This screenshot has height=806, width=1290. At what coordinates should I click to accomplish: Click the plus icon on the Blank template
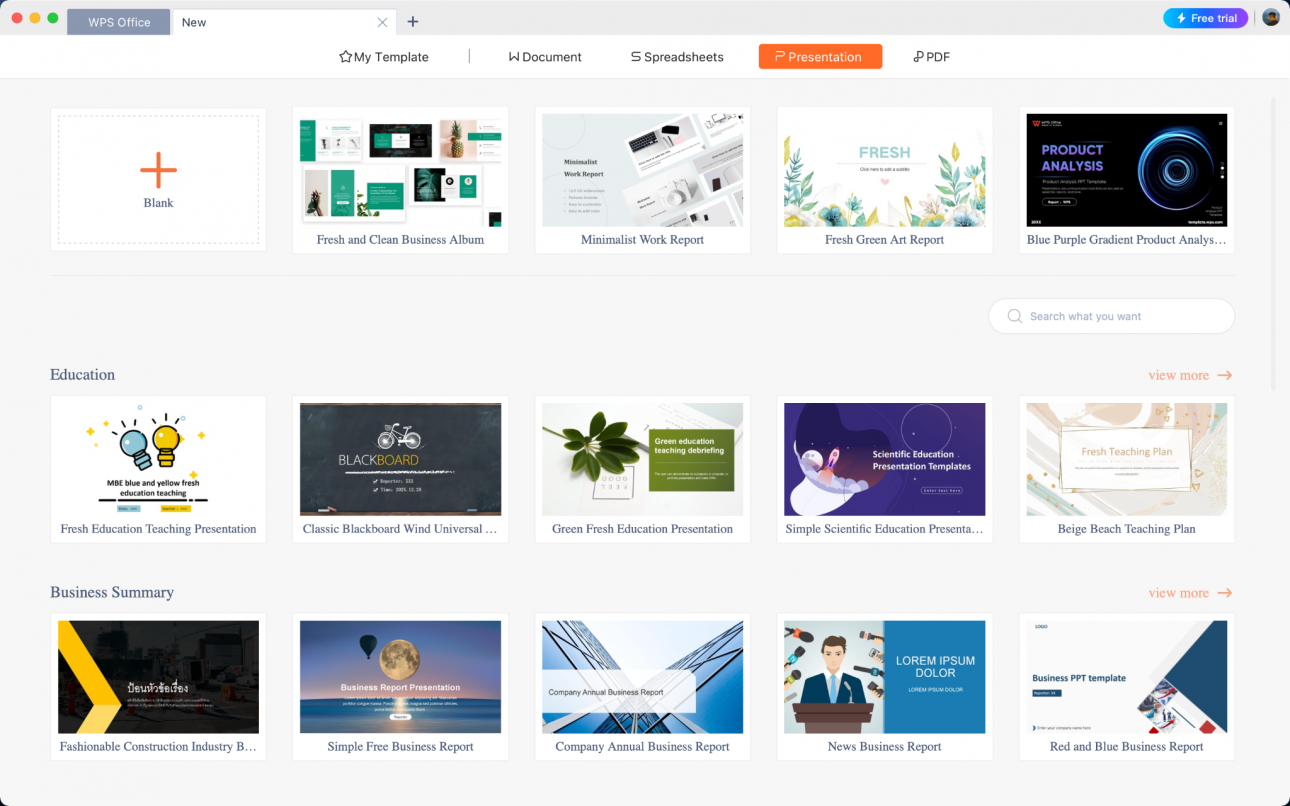tap(158, 170)
